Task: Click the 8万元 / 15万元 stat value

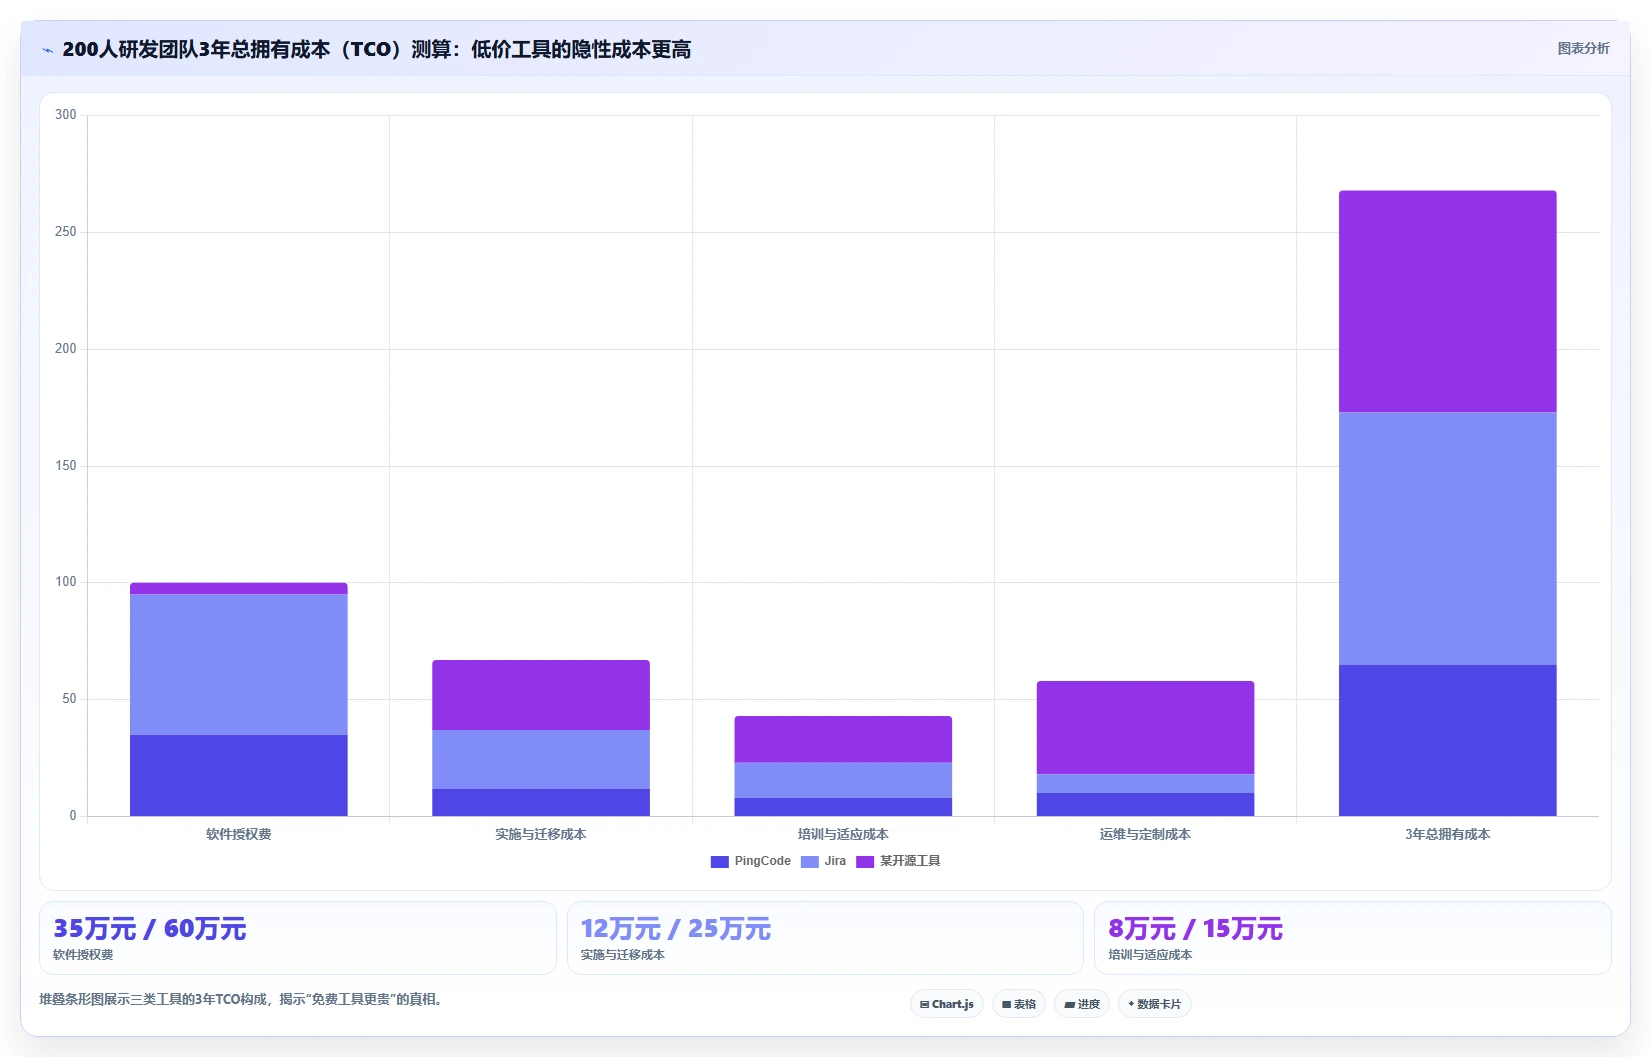Action: [x=1195, y=929]
